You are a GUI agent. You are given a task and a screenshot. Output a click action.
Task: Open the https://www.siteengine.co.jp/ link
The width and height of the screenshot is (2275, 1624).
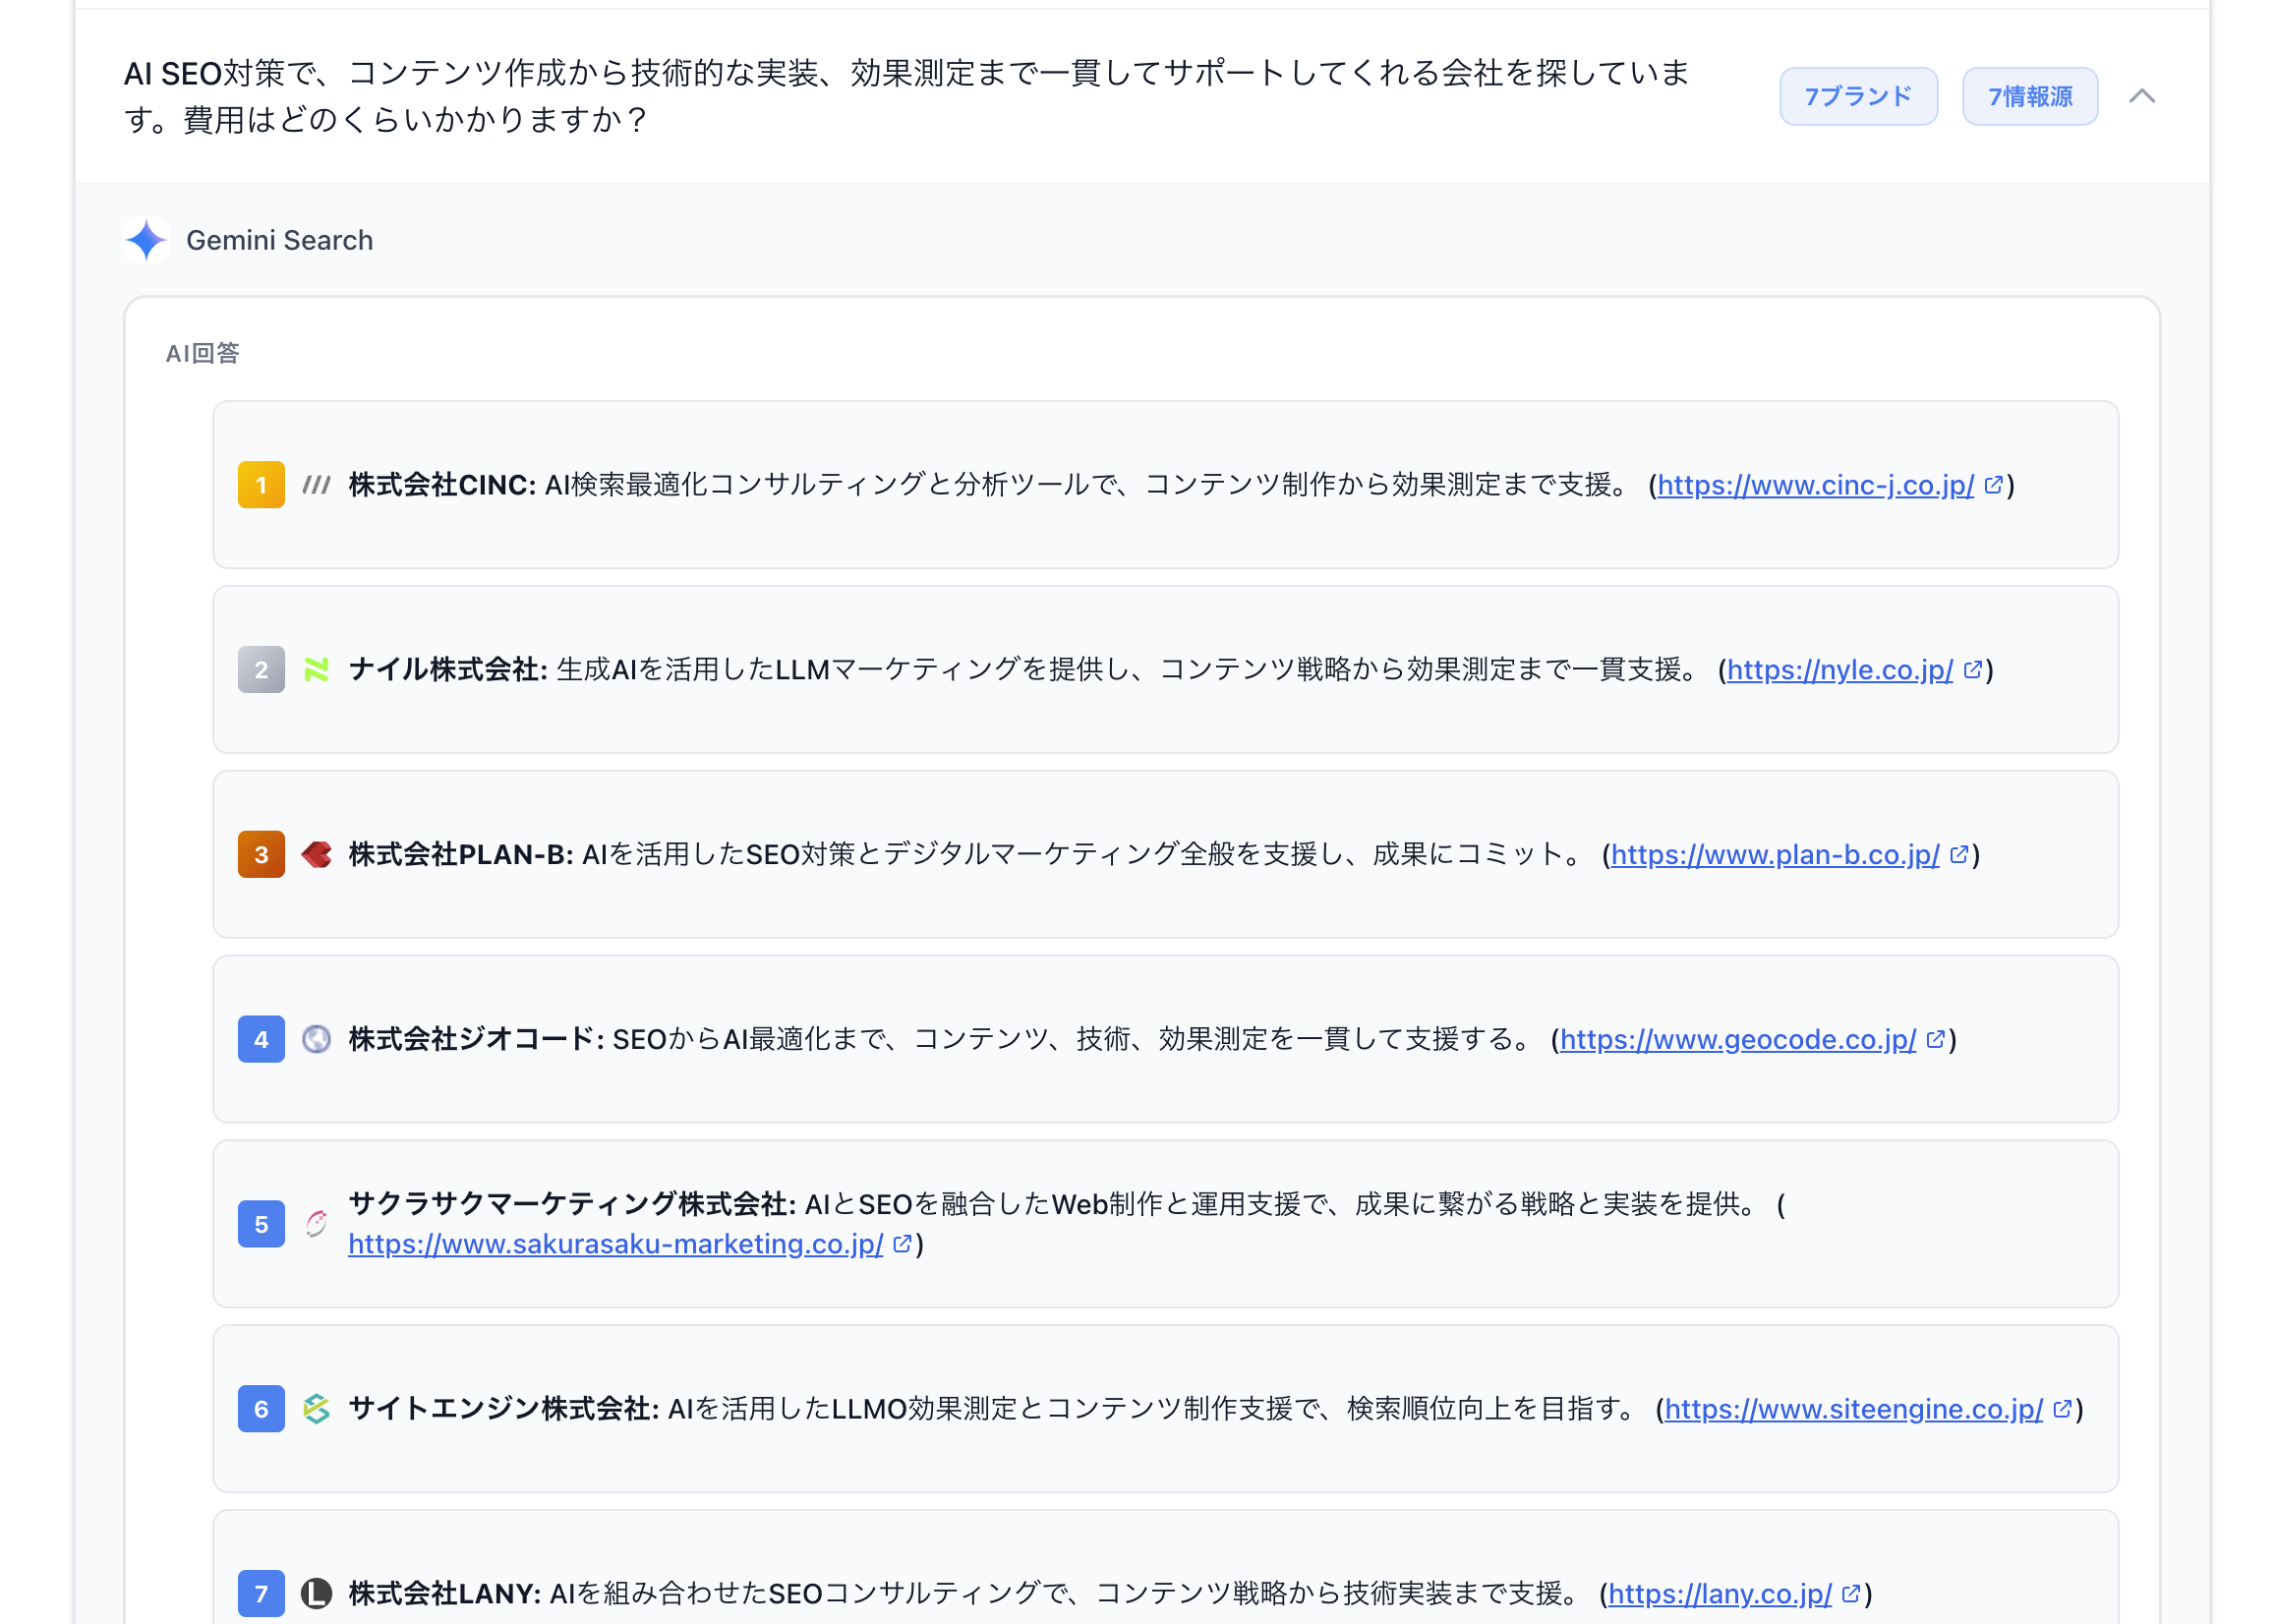coord(1850,1410)
